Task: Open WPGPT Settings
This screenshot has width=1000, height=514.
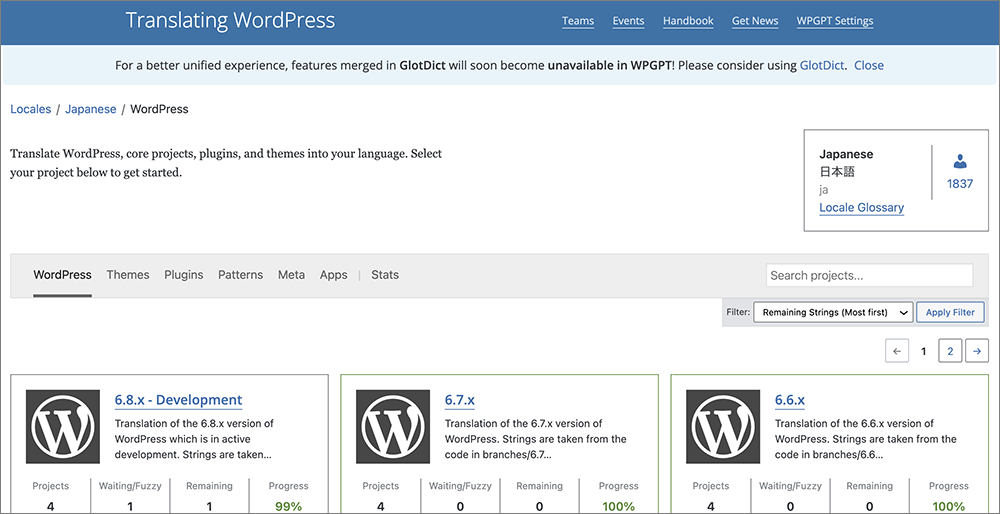Action: 835,21
